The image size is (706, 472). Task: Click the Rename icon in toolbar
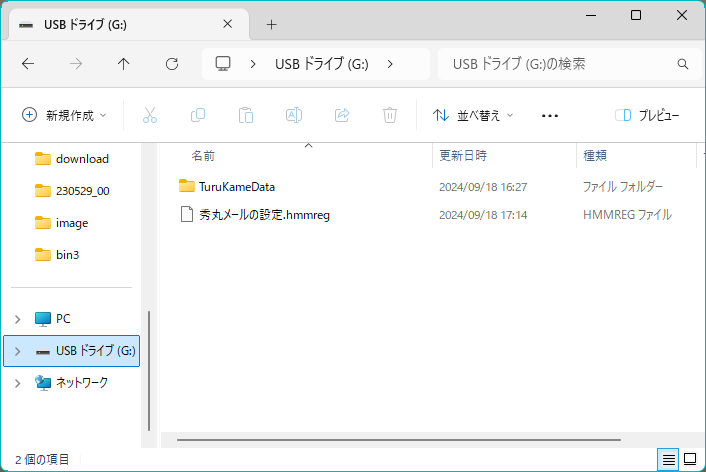coord(294,115)
